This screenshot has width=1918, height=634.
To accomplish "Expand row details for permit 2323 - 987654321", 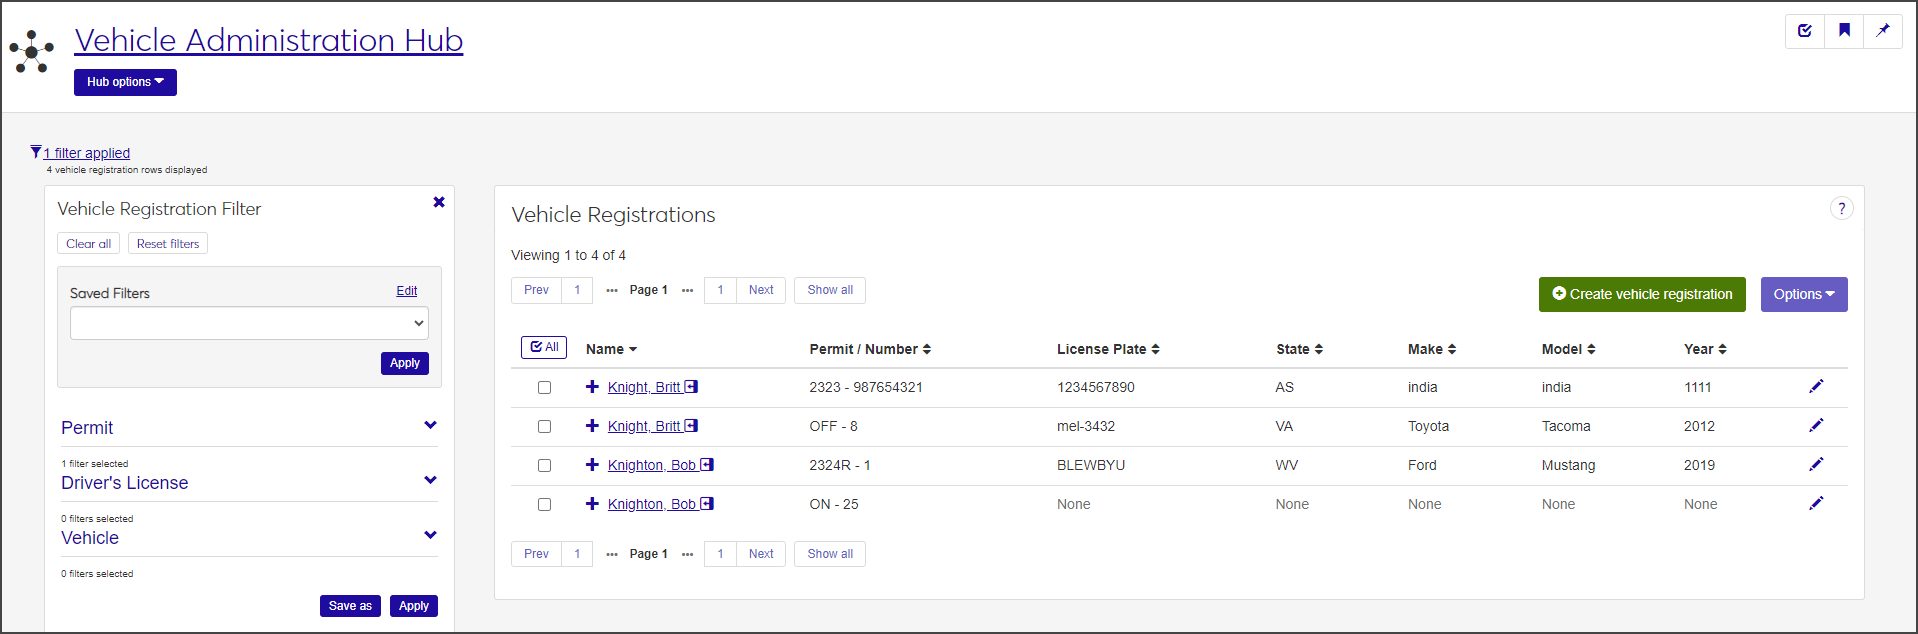I will point(592,387).
